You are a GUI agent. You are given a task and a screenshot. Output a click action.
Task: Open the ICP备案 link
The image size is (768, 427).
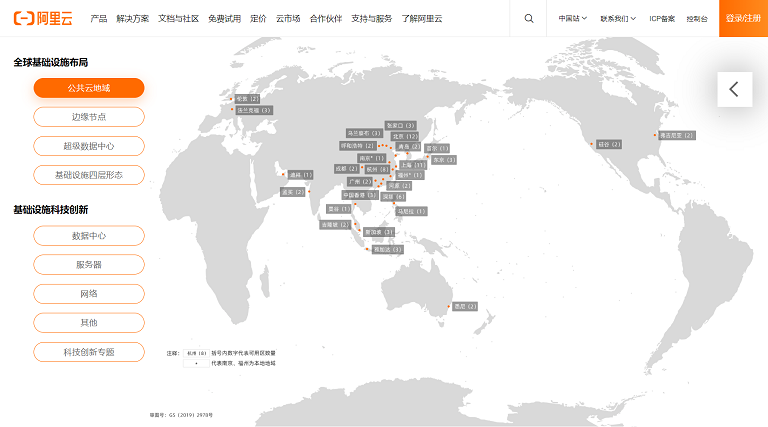coord(662,19)
